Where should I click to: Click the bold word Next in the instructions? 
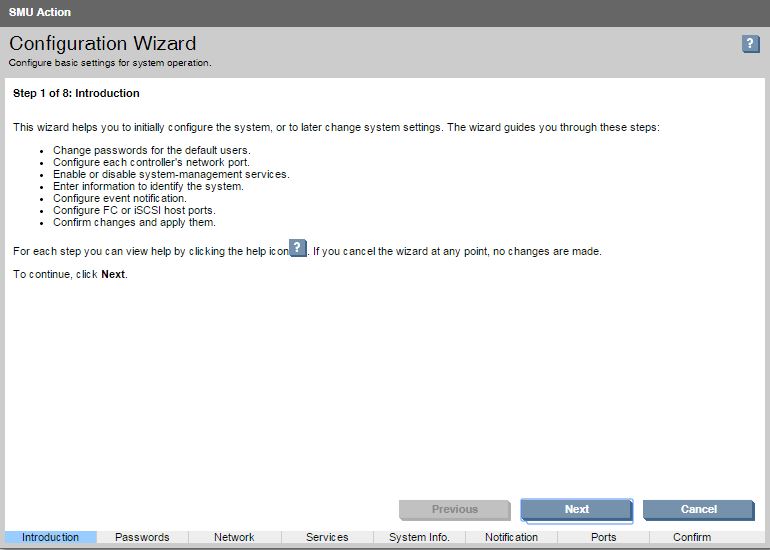tap(113, 274)
